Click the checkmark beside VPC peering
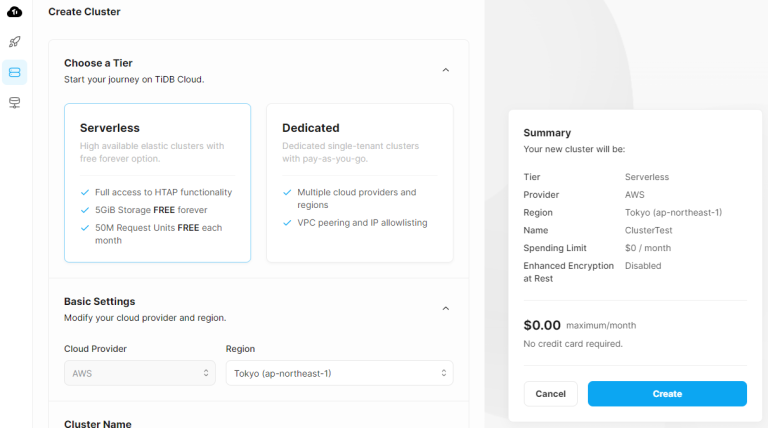This screenshot has height=428, width=768. tap(287, 223)
